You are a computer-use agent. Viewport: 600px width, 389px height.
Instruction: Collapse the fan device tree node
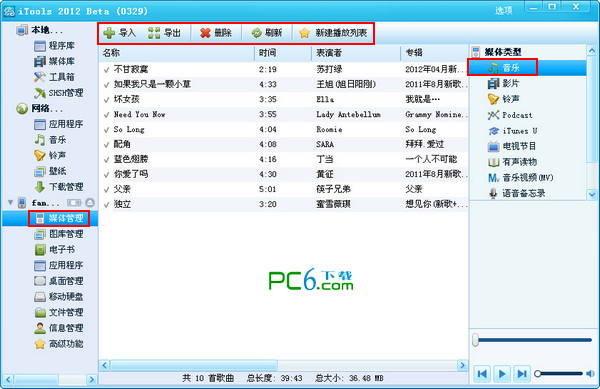coord(10,202)
